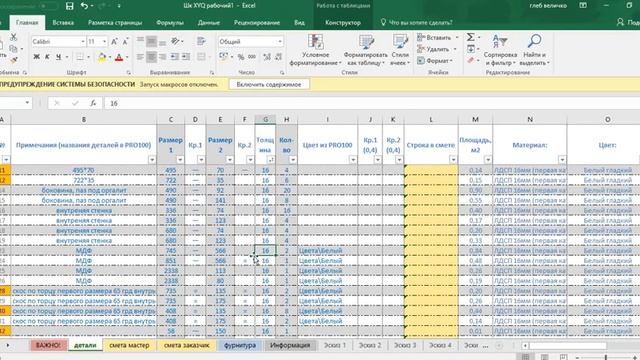The width and height of the screenshot is (640, 360).
Task: Toggle bold (Ж) formatting
Action: click(36, 57)
